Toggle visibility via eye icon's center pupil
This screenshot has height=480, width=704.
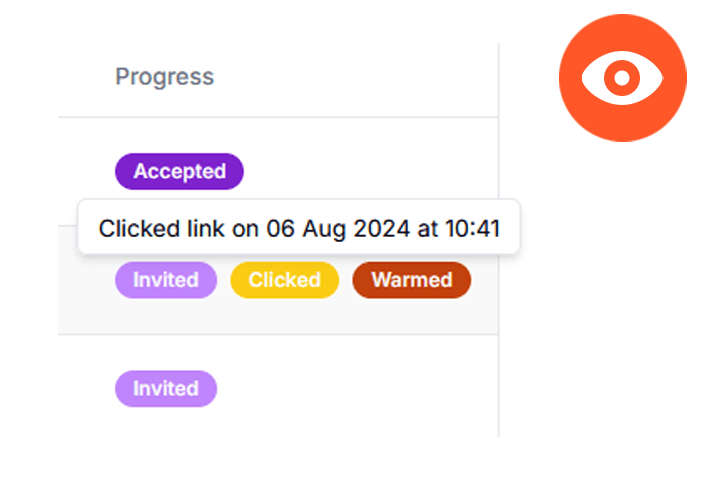pyautogui.click(x=622, y=78)
